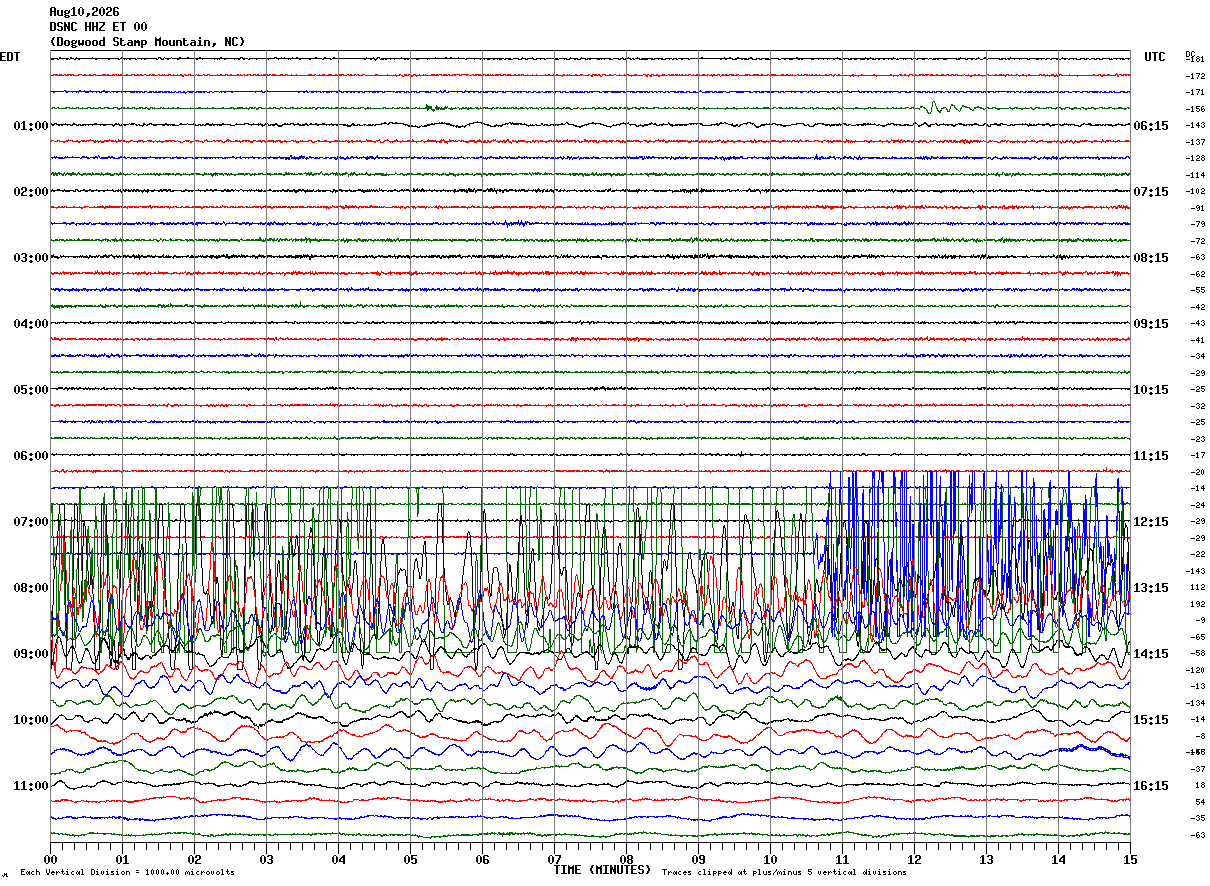Select the 10:00 EDT row label
Image resolution: width=1210 pixels, height=886 pixels.
pos(31,720)
